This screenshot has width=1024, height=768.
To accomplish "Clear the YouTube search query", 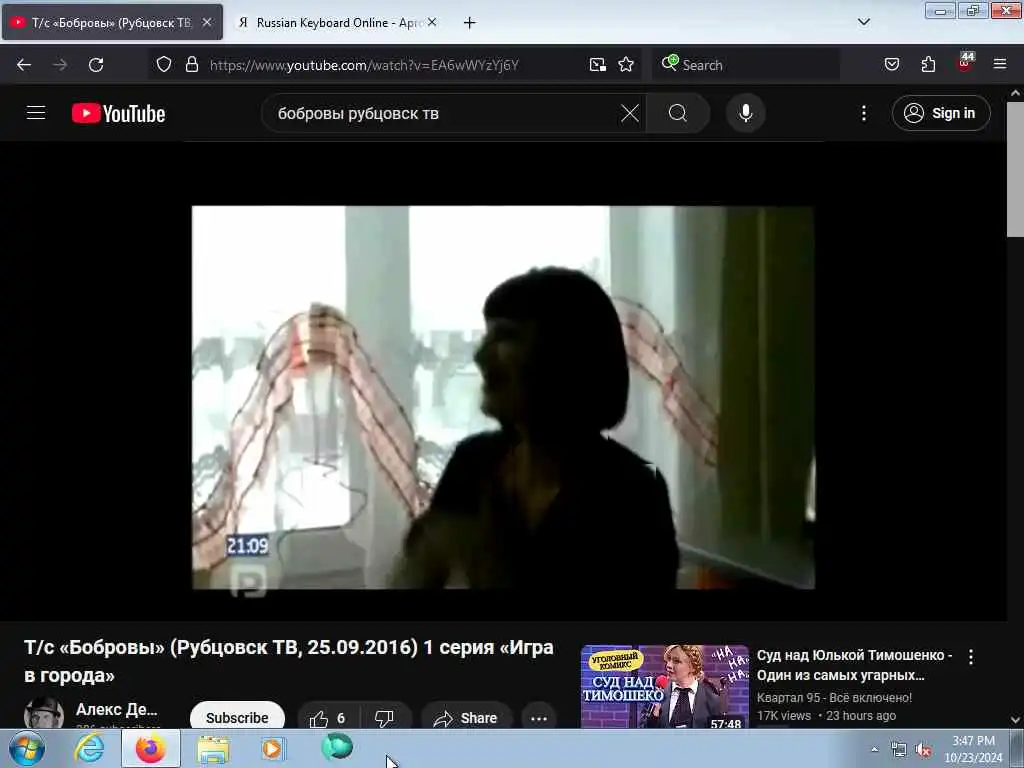I will click(630, 113).
